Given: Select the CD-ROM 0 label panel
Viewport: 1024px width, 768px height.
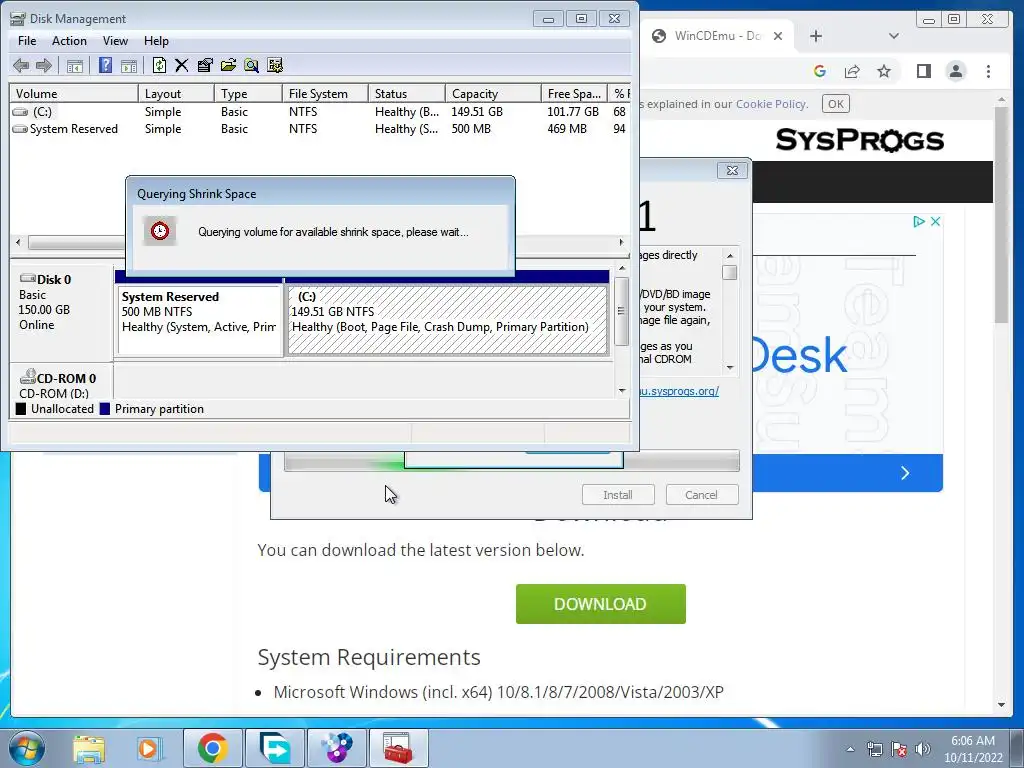Looking at the screenshot, I should [62, 381].
